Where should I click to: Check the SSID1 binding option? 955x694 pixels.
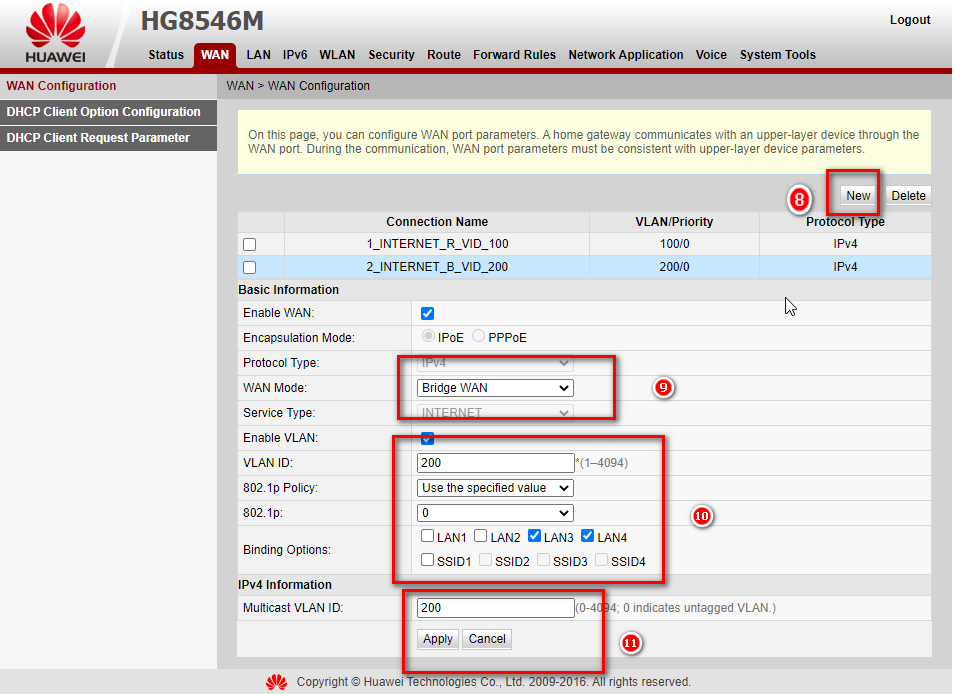tap(428, 561)
